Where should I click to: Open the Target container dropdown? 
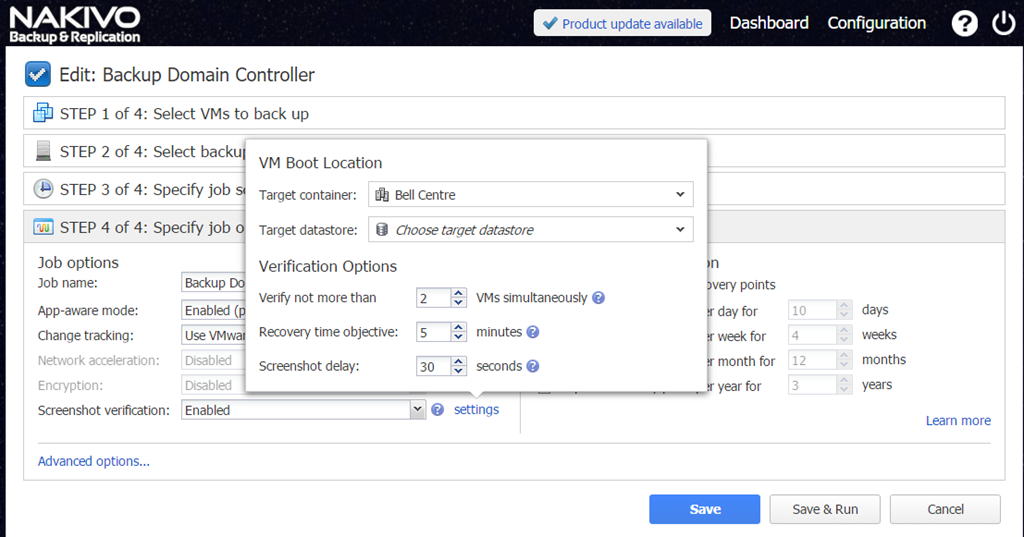[x=530, y=194]
